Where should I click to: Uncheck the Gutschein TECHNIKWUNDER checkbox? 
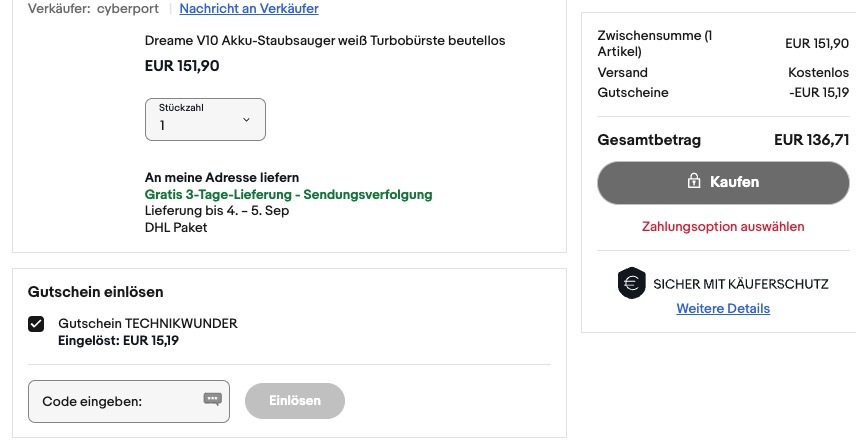tap(37, 324)
